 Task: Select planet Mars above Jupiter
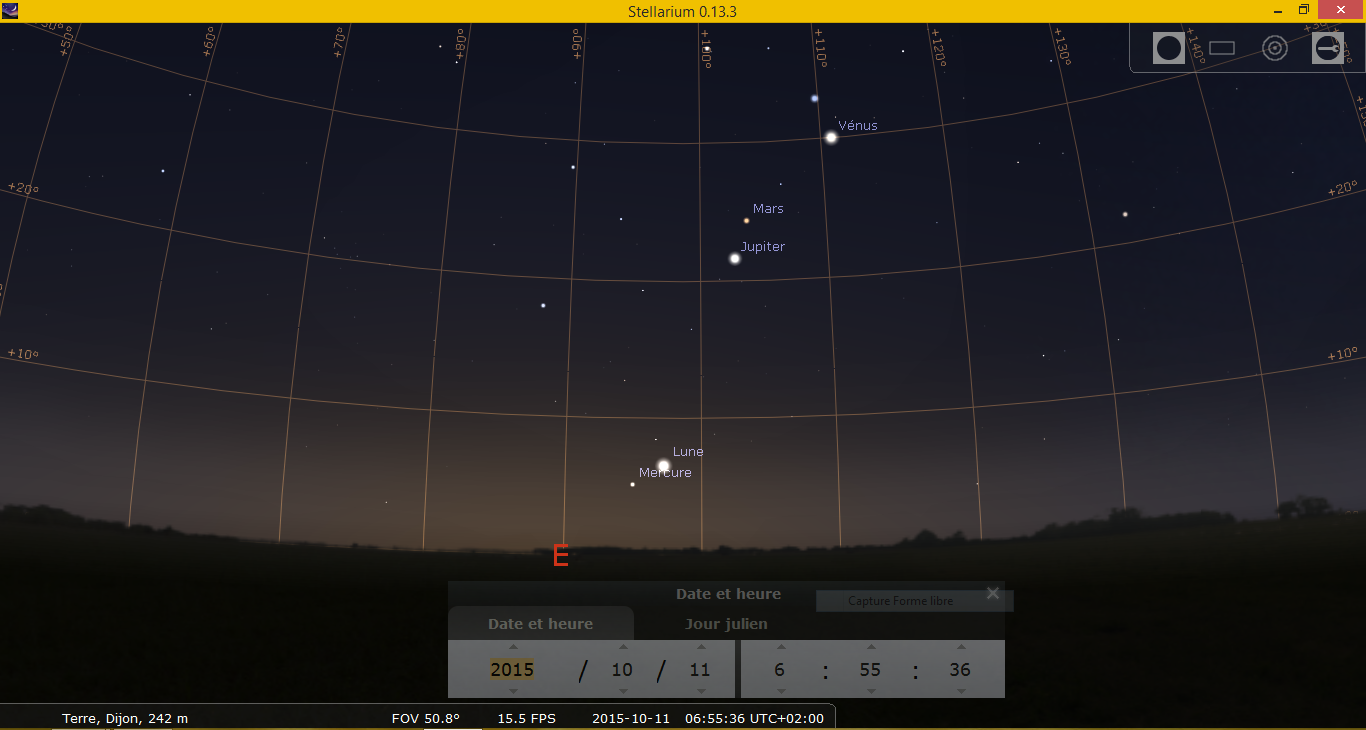tap(746, 220)
